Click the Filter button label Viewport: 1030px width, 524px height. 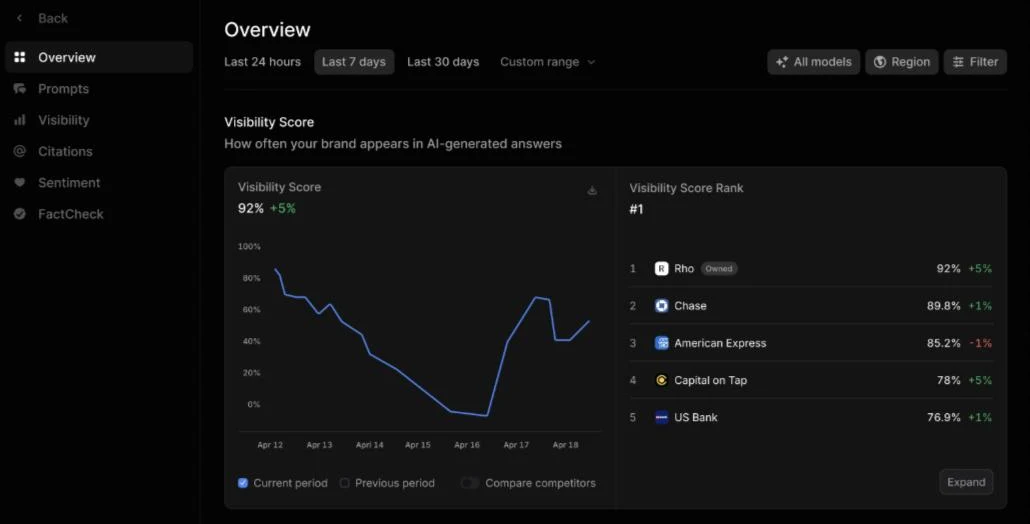983,62
